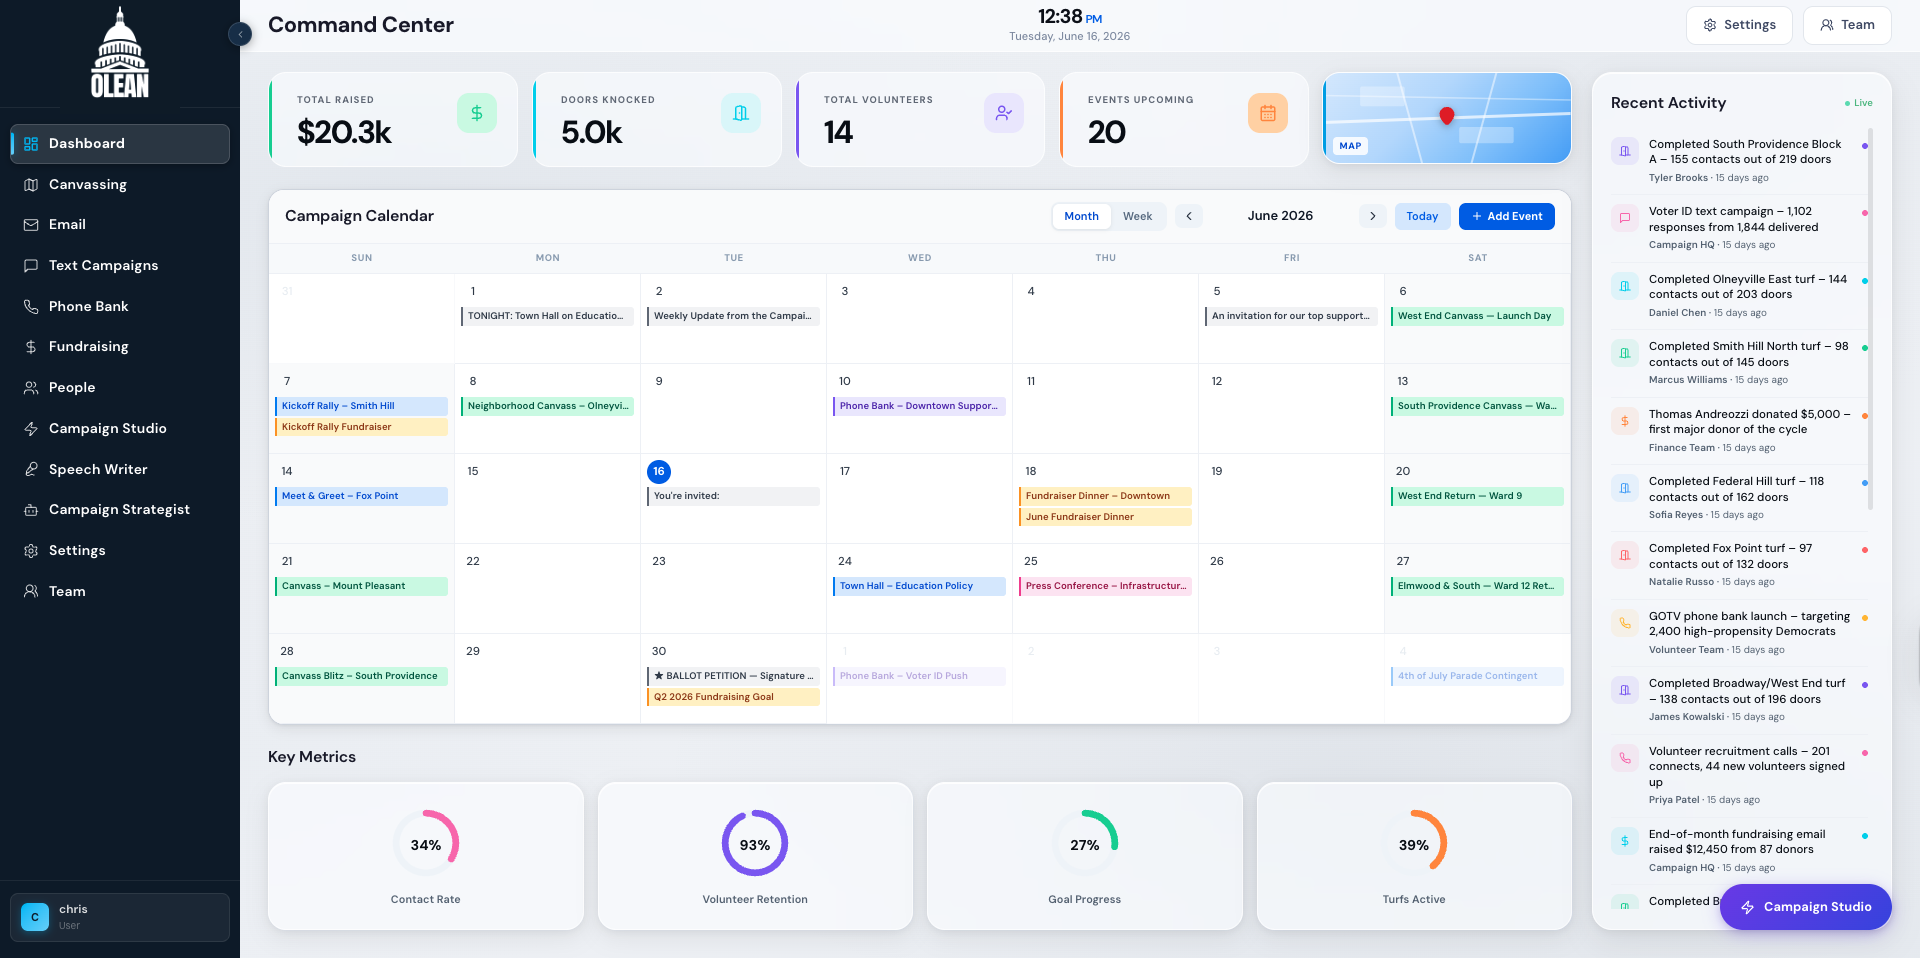Click the sidebar Settings gear icon
1920x958 pixels.
[x=31, y=551]
